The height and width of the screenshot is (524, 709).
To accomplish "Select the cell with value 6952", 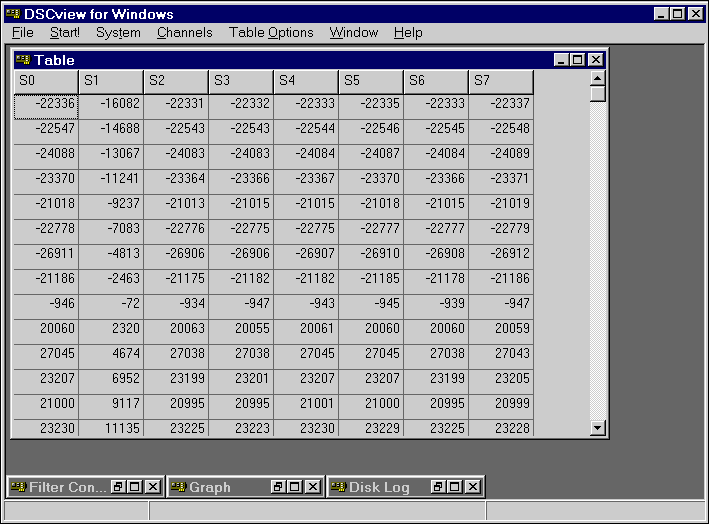I will pyautogui.click(x=111, y=382).
